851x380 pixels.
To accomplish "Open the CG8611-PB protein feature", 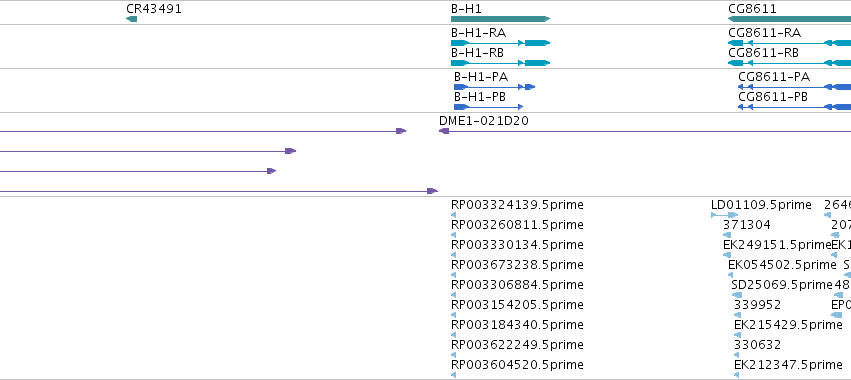I will pyautogui.click(x=795, y=107).
